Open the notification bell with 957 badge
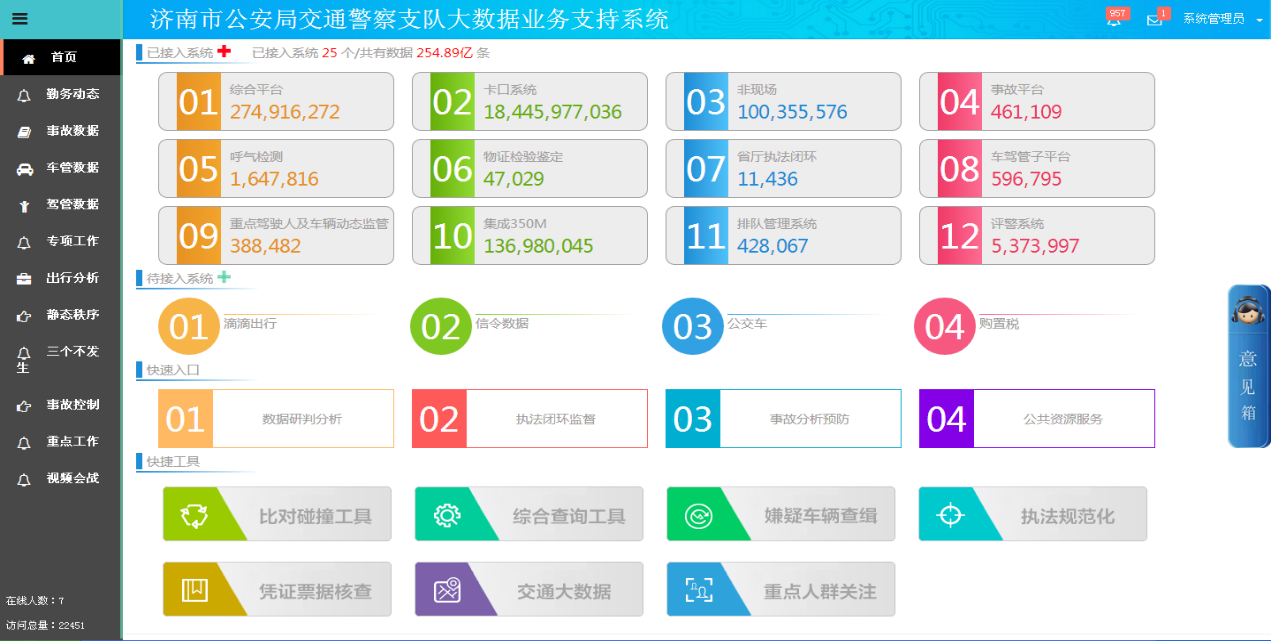The width and height of the screenshot is (1271, 641). [1114, 20]
